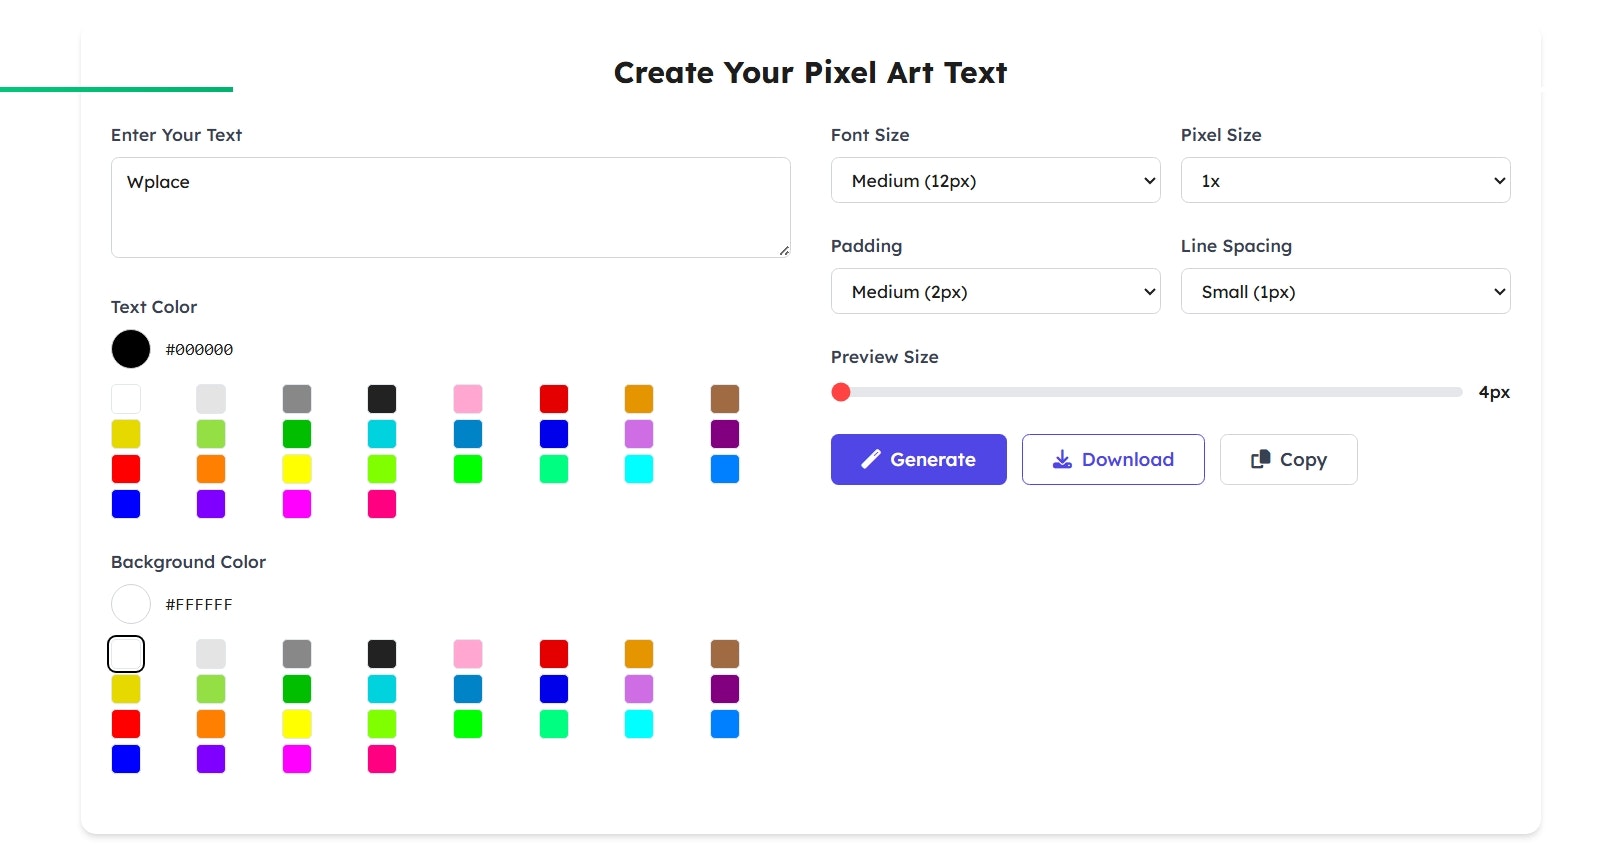
Task: Click the Generate button with pencil icon
Action: [918, 459]
